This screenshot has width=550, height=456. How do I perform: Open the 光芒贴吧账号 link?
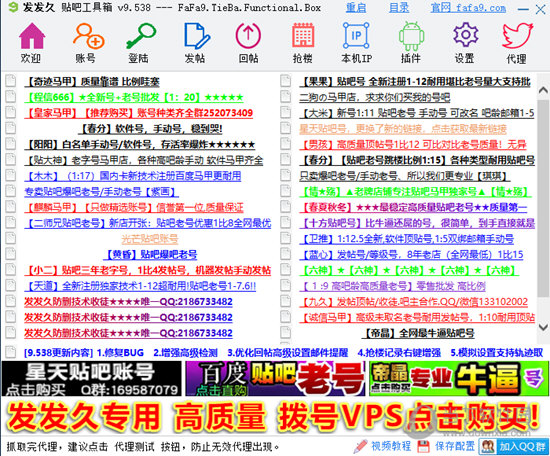coord(150,239)
